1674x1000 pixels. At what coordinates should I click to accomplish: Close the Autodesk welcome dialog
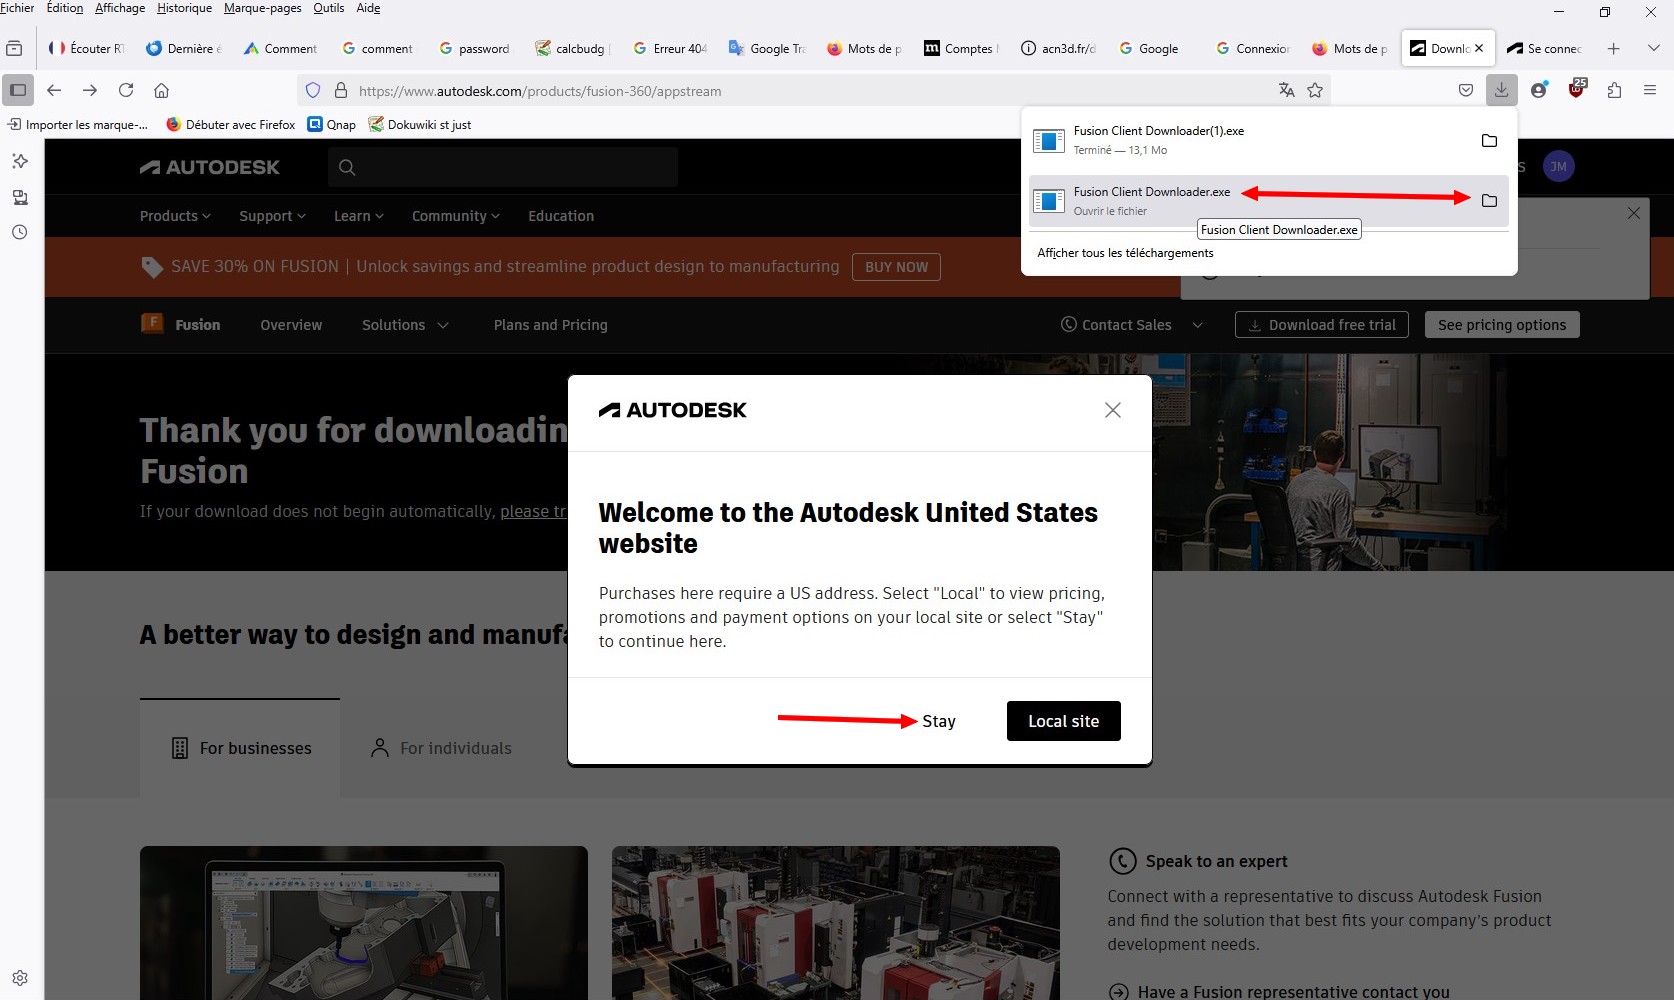pos(1112,410)
